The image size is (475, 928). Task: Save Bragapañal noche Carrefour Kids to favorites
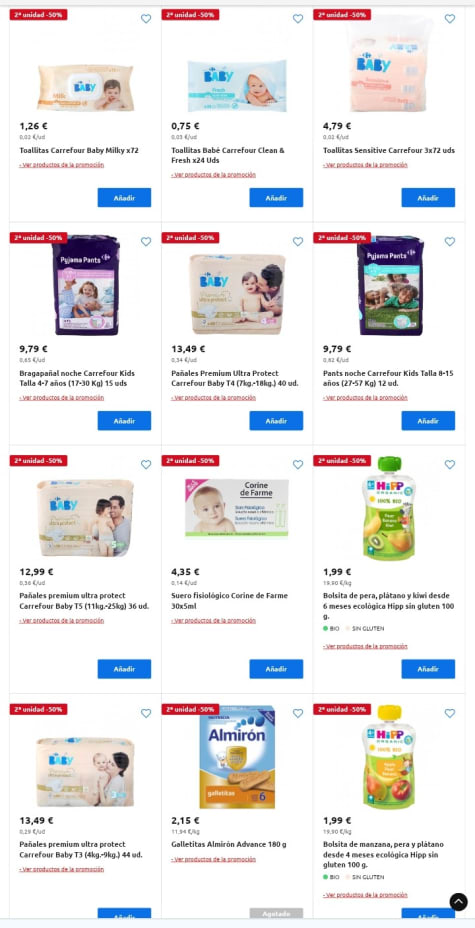146,241
